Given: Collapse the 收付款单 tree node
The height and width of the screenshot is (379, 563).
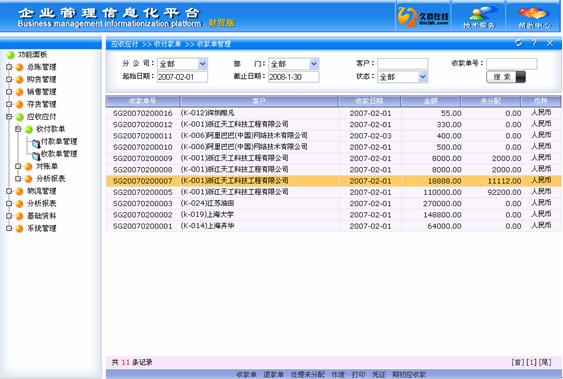Looking at the screenshot, I should coord(18,129).
